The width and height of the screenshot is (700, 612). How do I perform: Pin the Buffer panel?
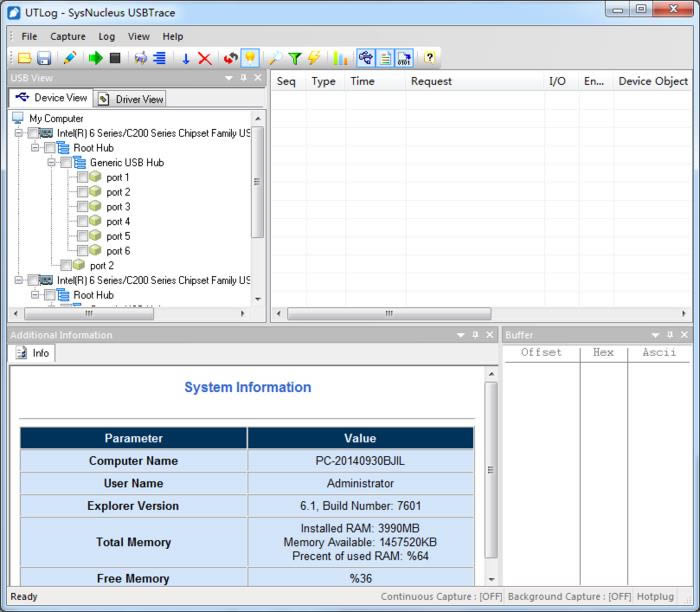click(670, 335)
